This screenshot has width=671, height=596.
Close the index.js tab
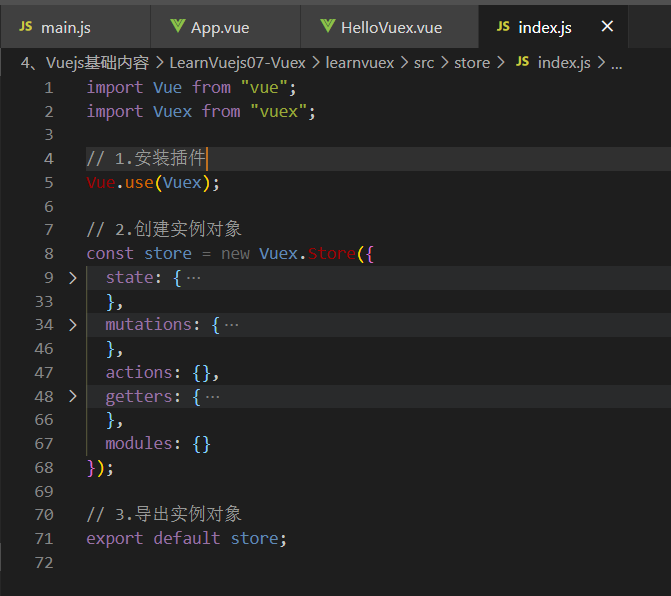pos(608,27)
